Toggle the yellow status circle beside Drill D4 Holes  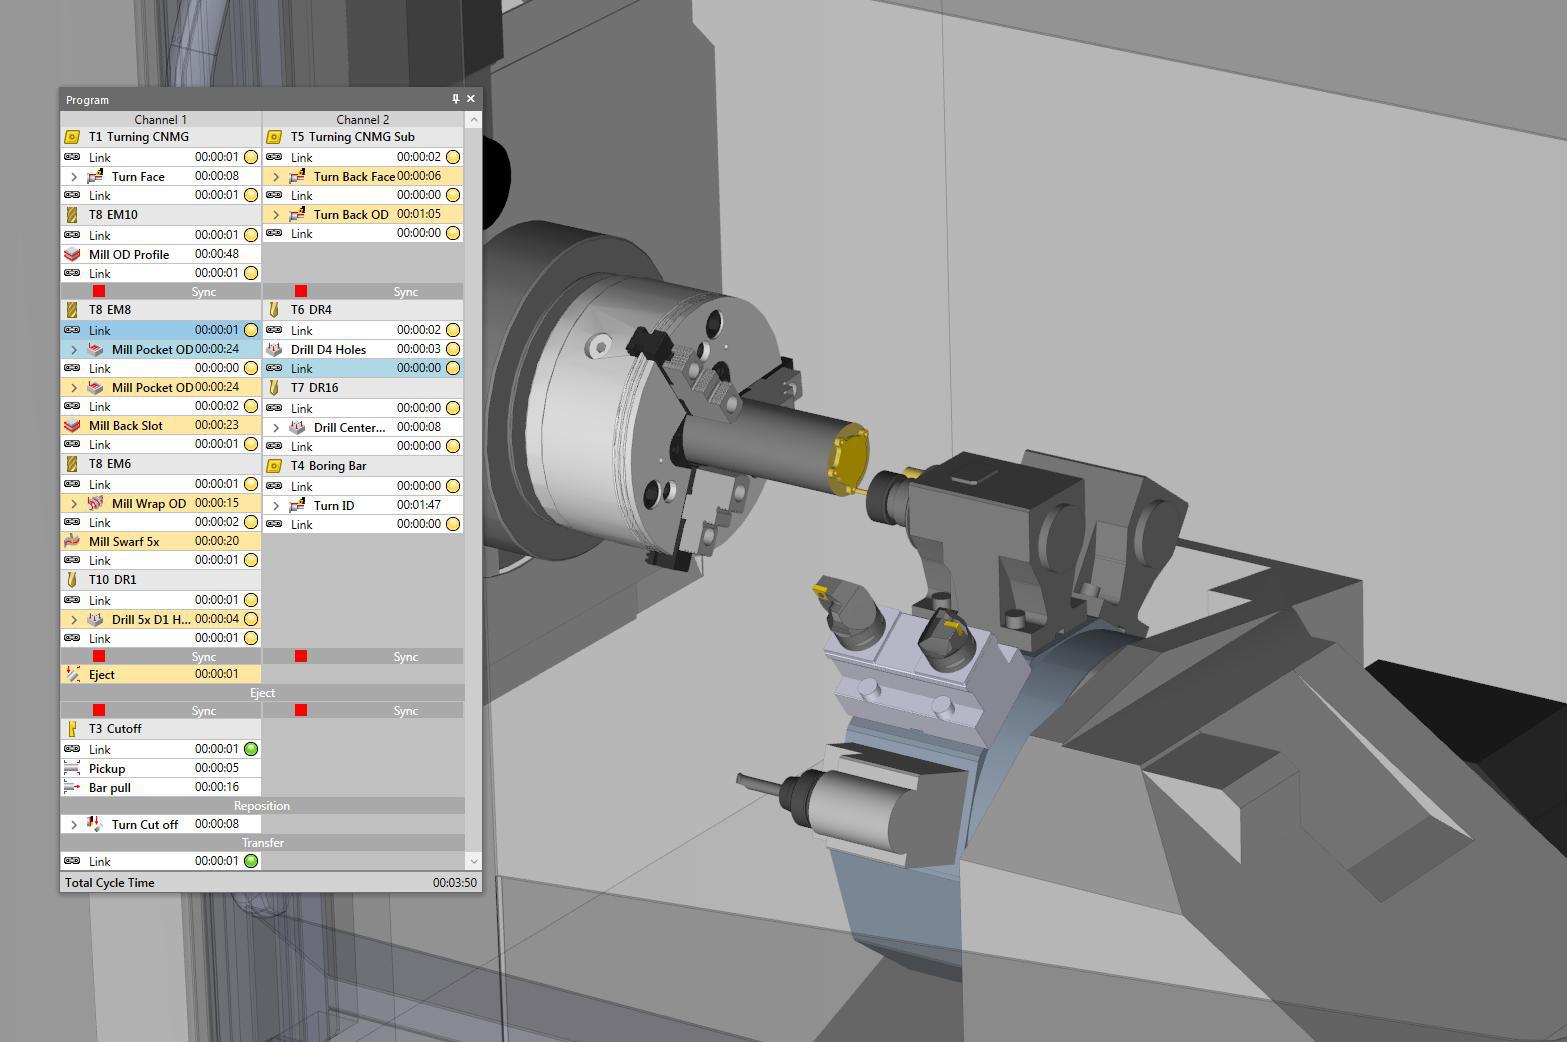tap(453, 349)
